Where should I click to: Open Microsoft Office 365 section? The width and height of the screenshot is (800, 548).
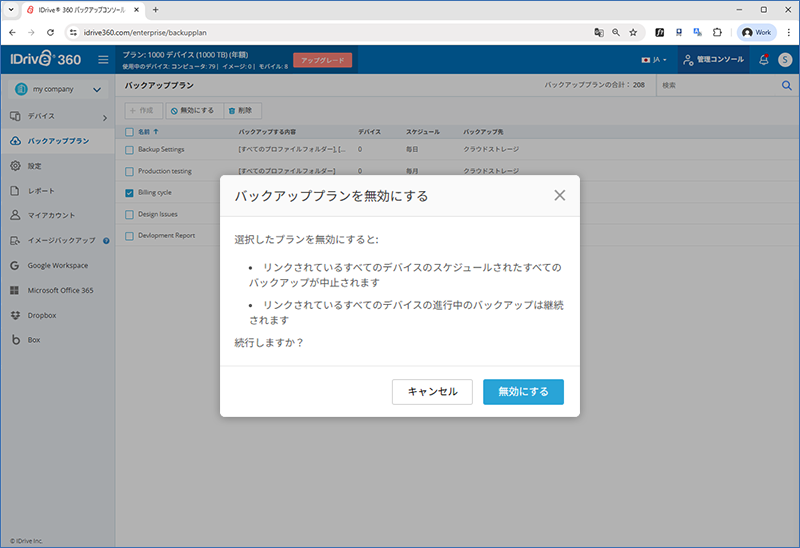click(x=60, y=290)
